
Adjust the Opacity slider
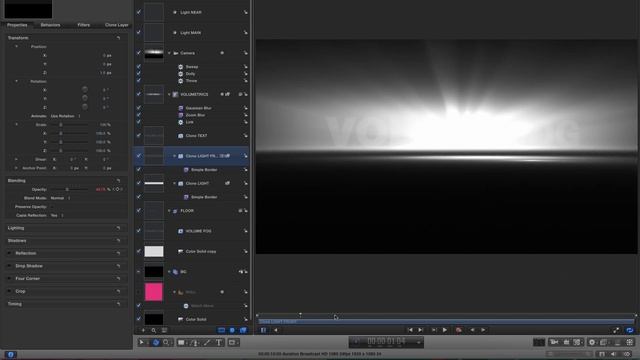coord(69,189)
